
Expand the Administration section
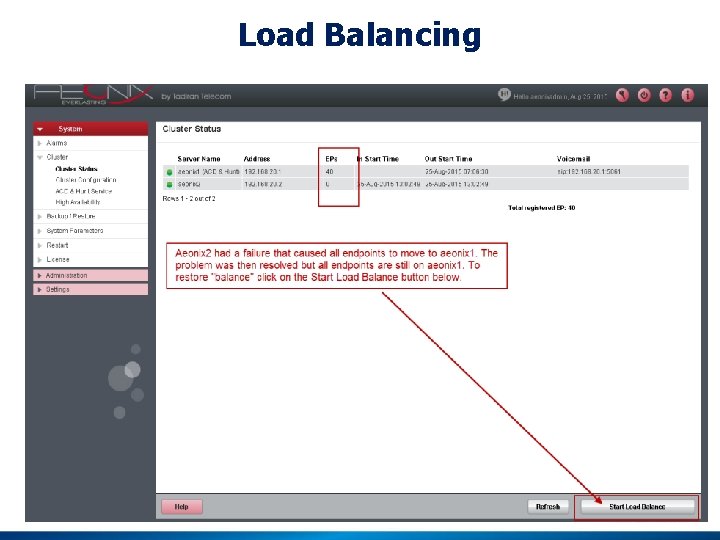[90, 276]
